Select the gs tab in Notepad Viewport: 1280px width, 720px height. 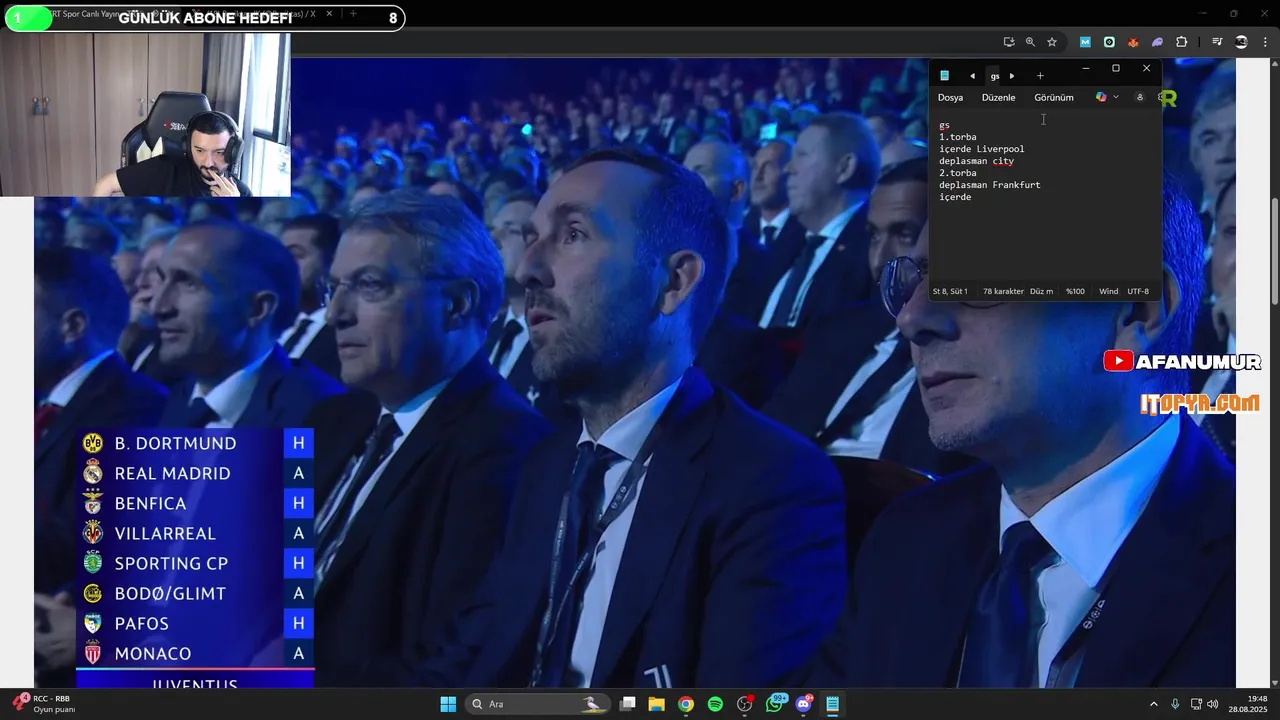pyautogui.click(x=995, y=76)
